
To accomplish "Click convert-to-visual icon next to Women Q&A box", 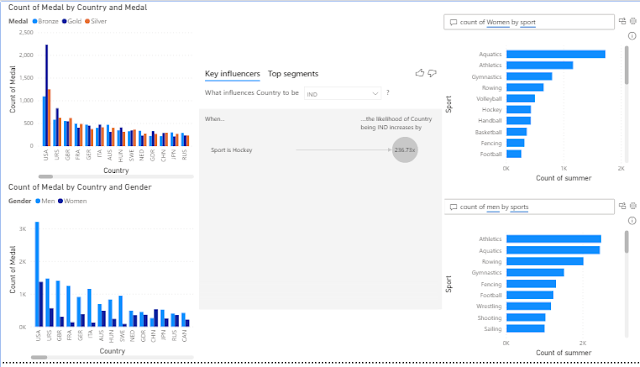I will 622,21.
